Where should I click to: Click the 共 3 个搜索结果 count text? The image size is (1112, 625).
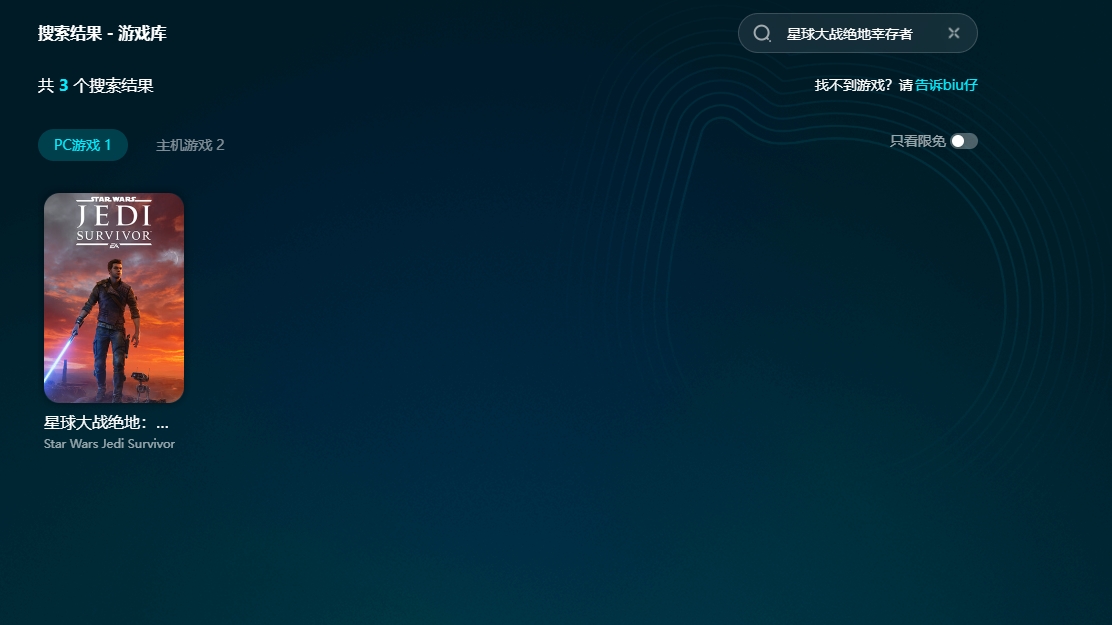96,86
